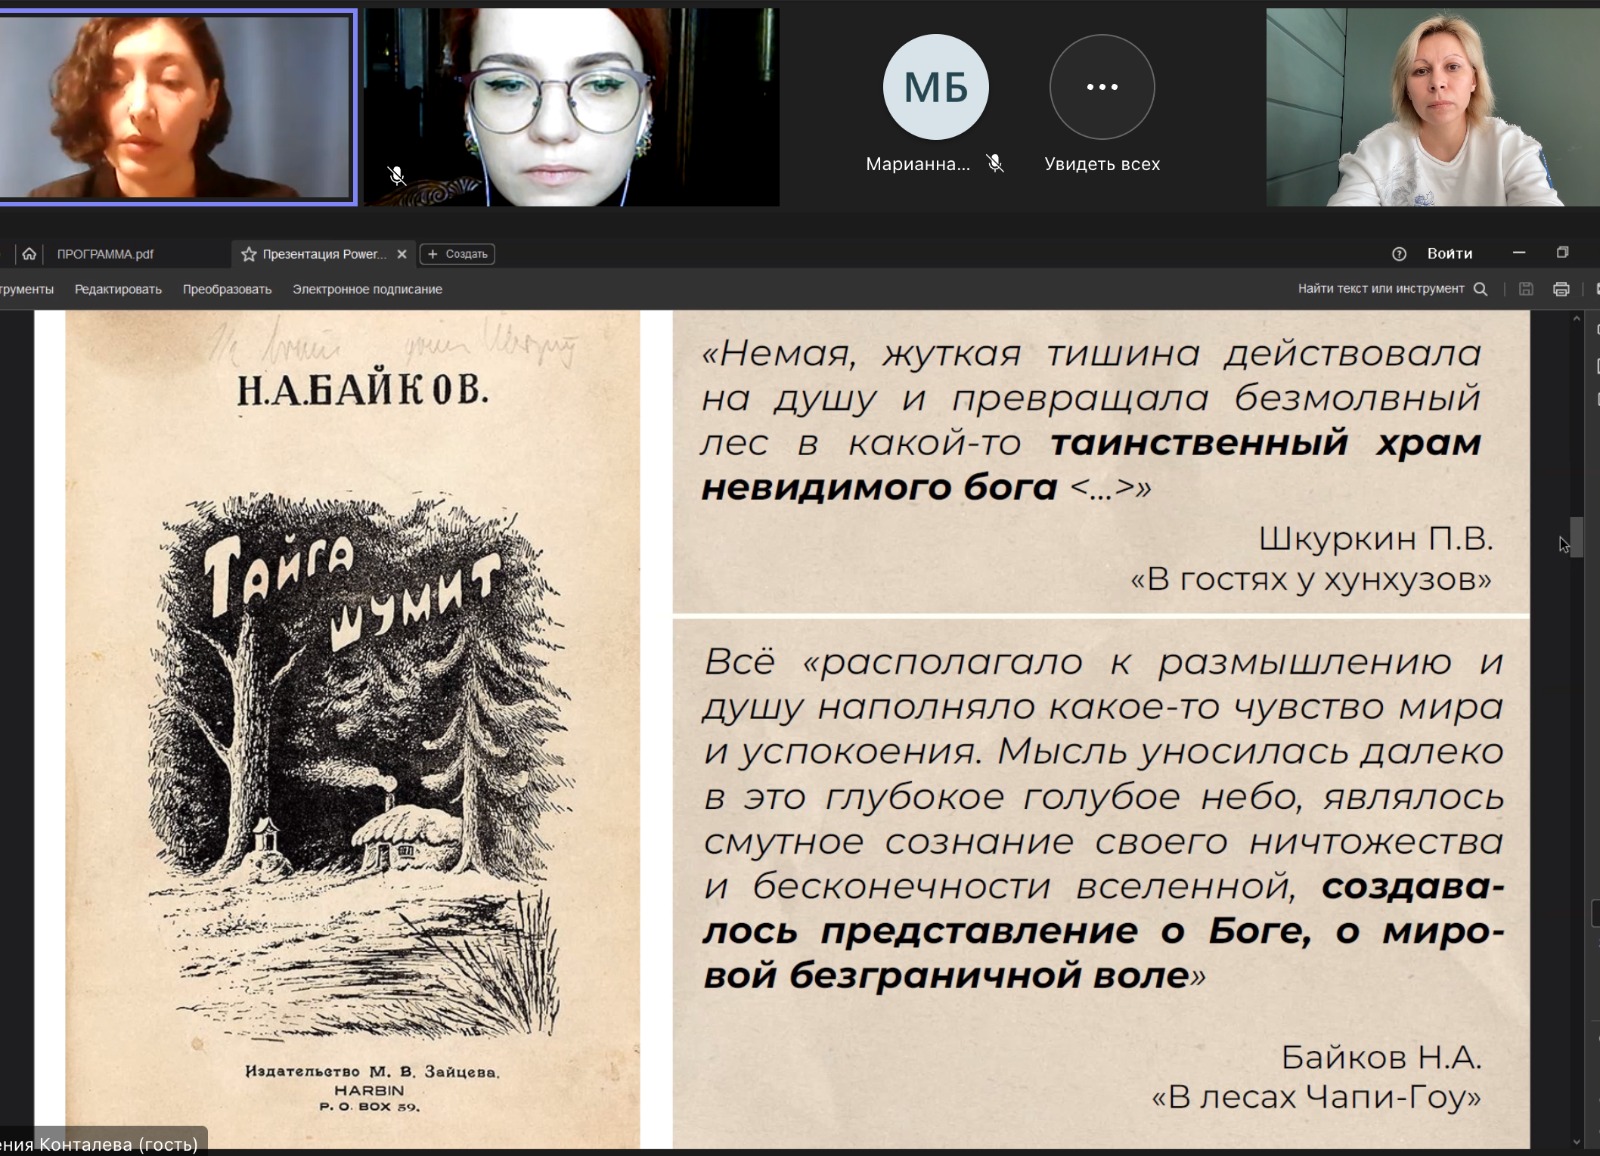
Task: Open the help question-mark icon
Action: pyautogui.click(x=1399, y=254)
